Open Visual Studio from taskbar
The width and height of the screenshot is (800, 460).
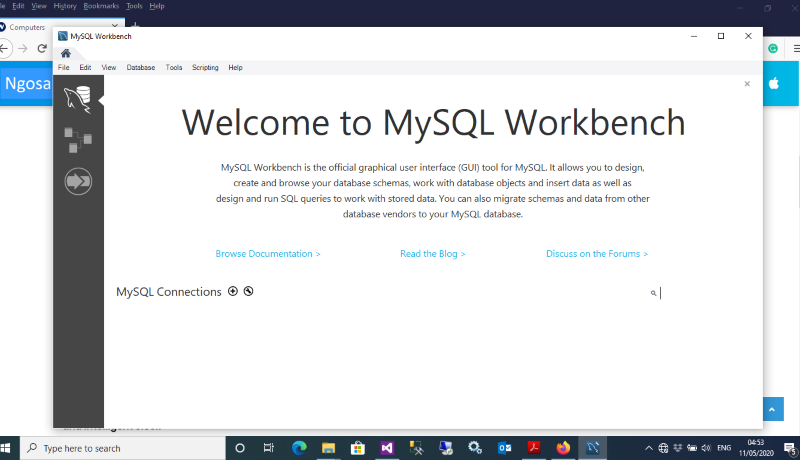pos(387,448)
